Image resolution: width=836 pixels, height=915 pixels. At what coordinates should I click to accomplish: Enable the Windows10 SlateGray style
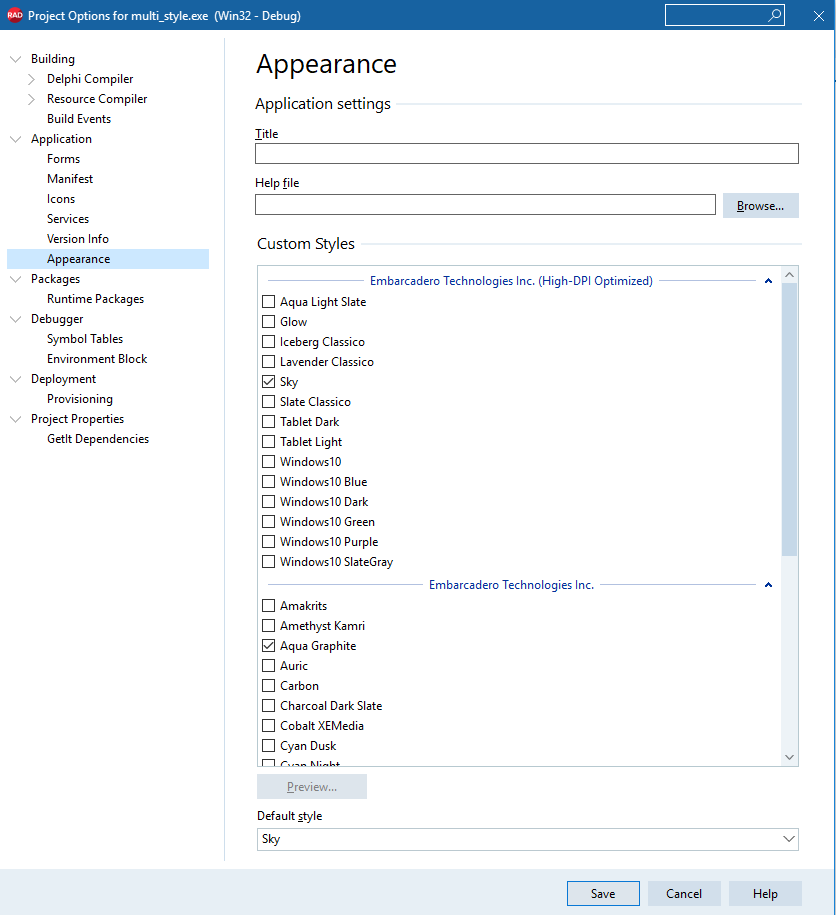pos(268,561)
